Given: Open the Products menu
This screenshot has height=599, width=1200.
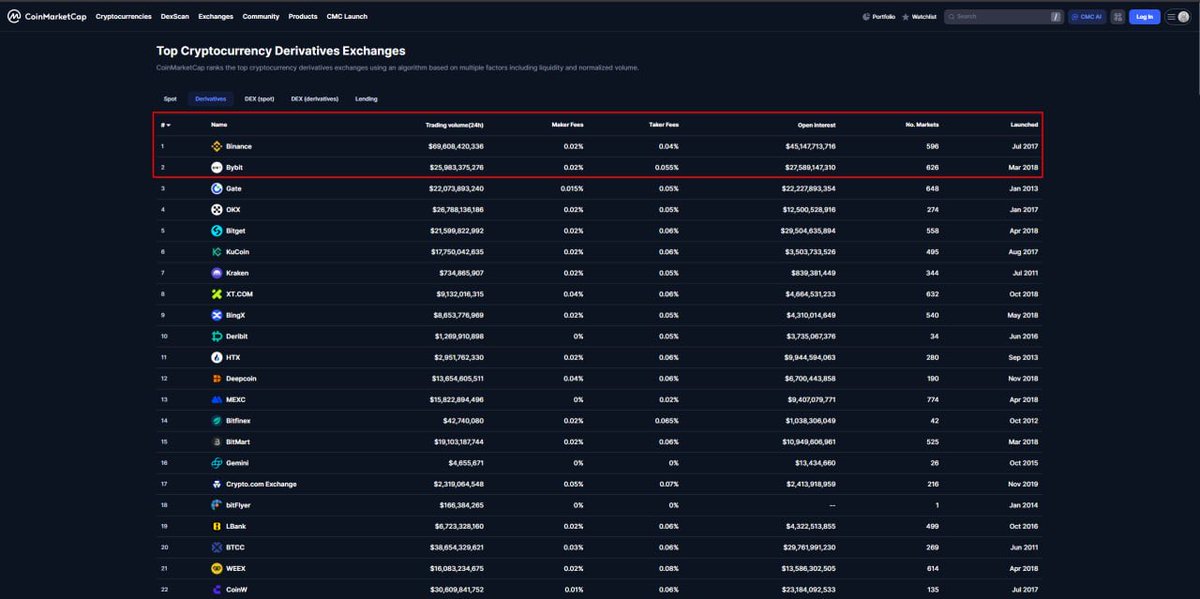Looking at the screenshot, I should point(303,17).
